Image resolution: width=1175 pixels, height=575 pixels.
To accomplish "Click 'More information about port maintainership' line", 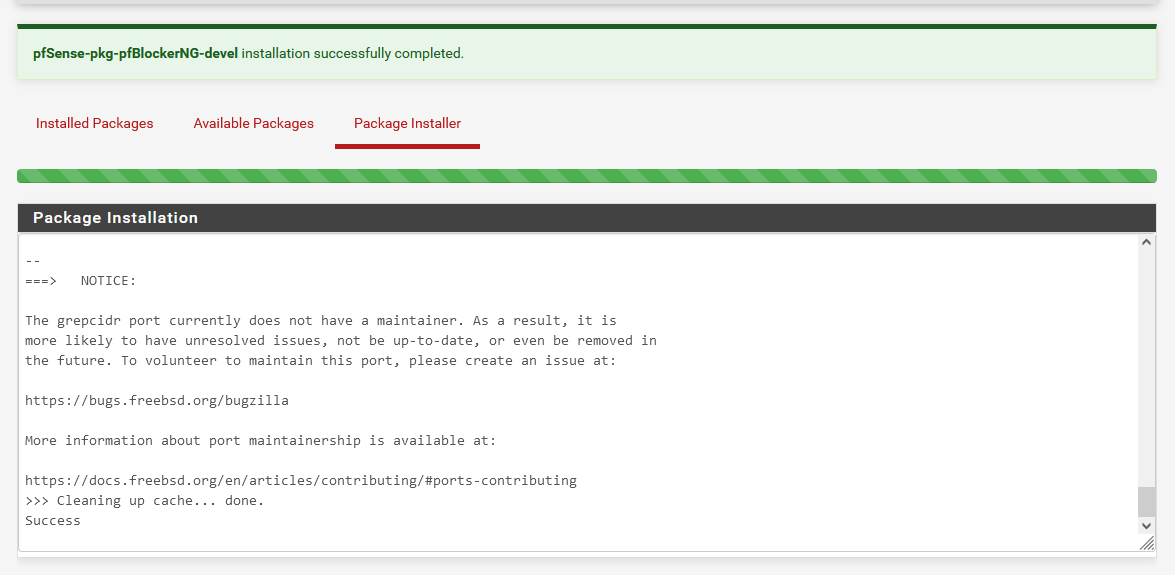I will point(261,440).
